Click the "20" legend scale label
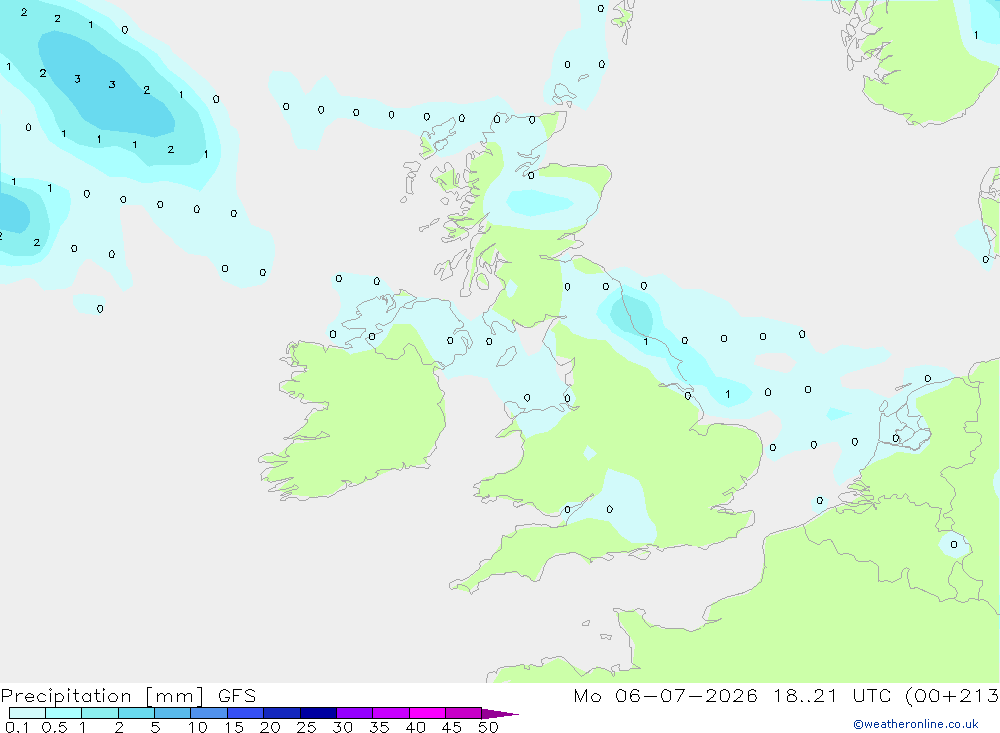The height and width of the screenshot is (733, 1000). [x=270, y=727]
